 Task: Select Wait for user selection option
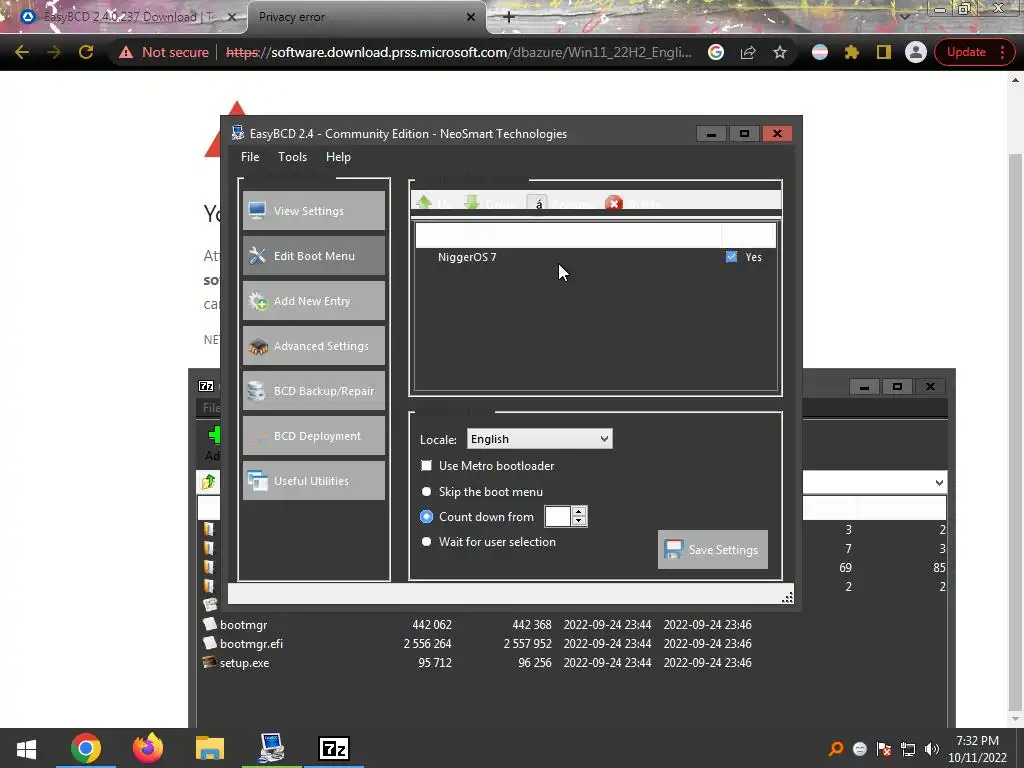(426, 541)
